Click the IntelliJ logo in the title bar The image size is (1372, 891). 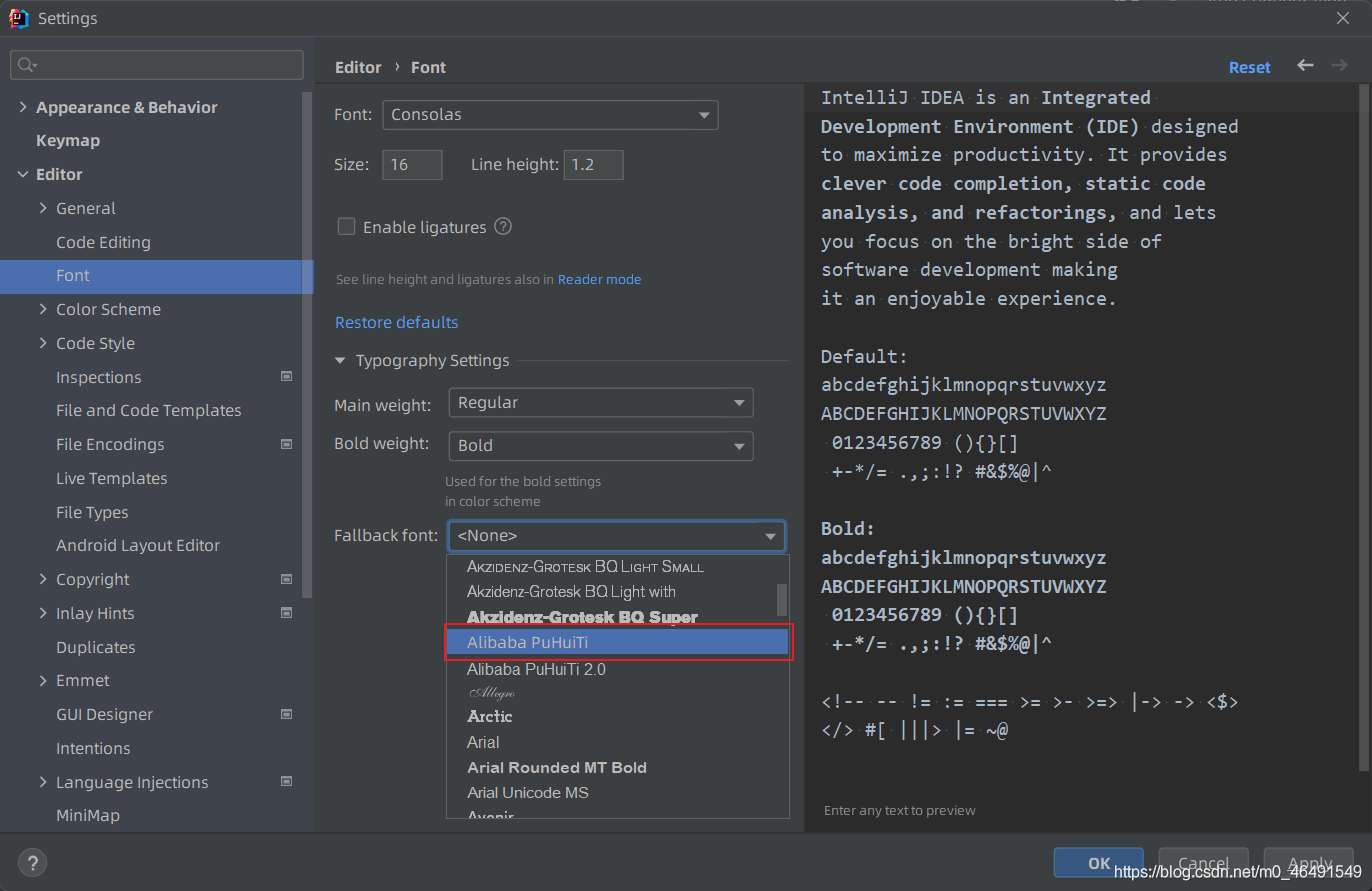click(x=19, y=18)
